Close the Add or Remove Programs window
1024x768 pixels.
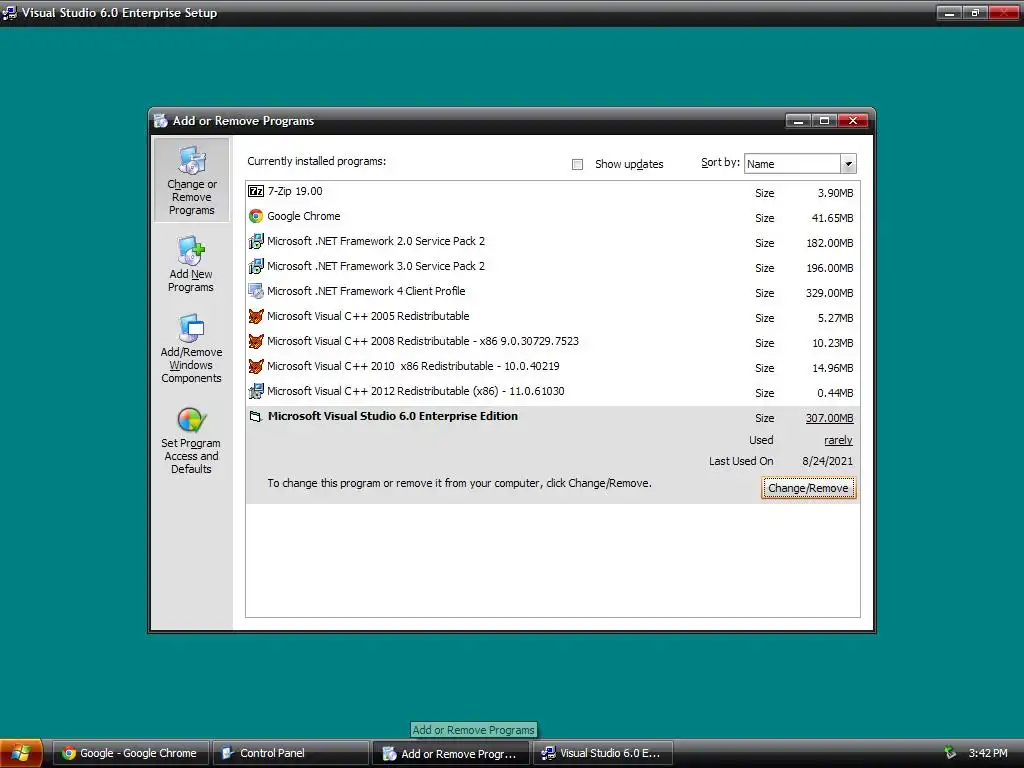[x=853, y=121]
